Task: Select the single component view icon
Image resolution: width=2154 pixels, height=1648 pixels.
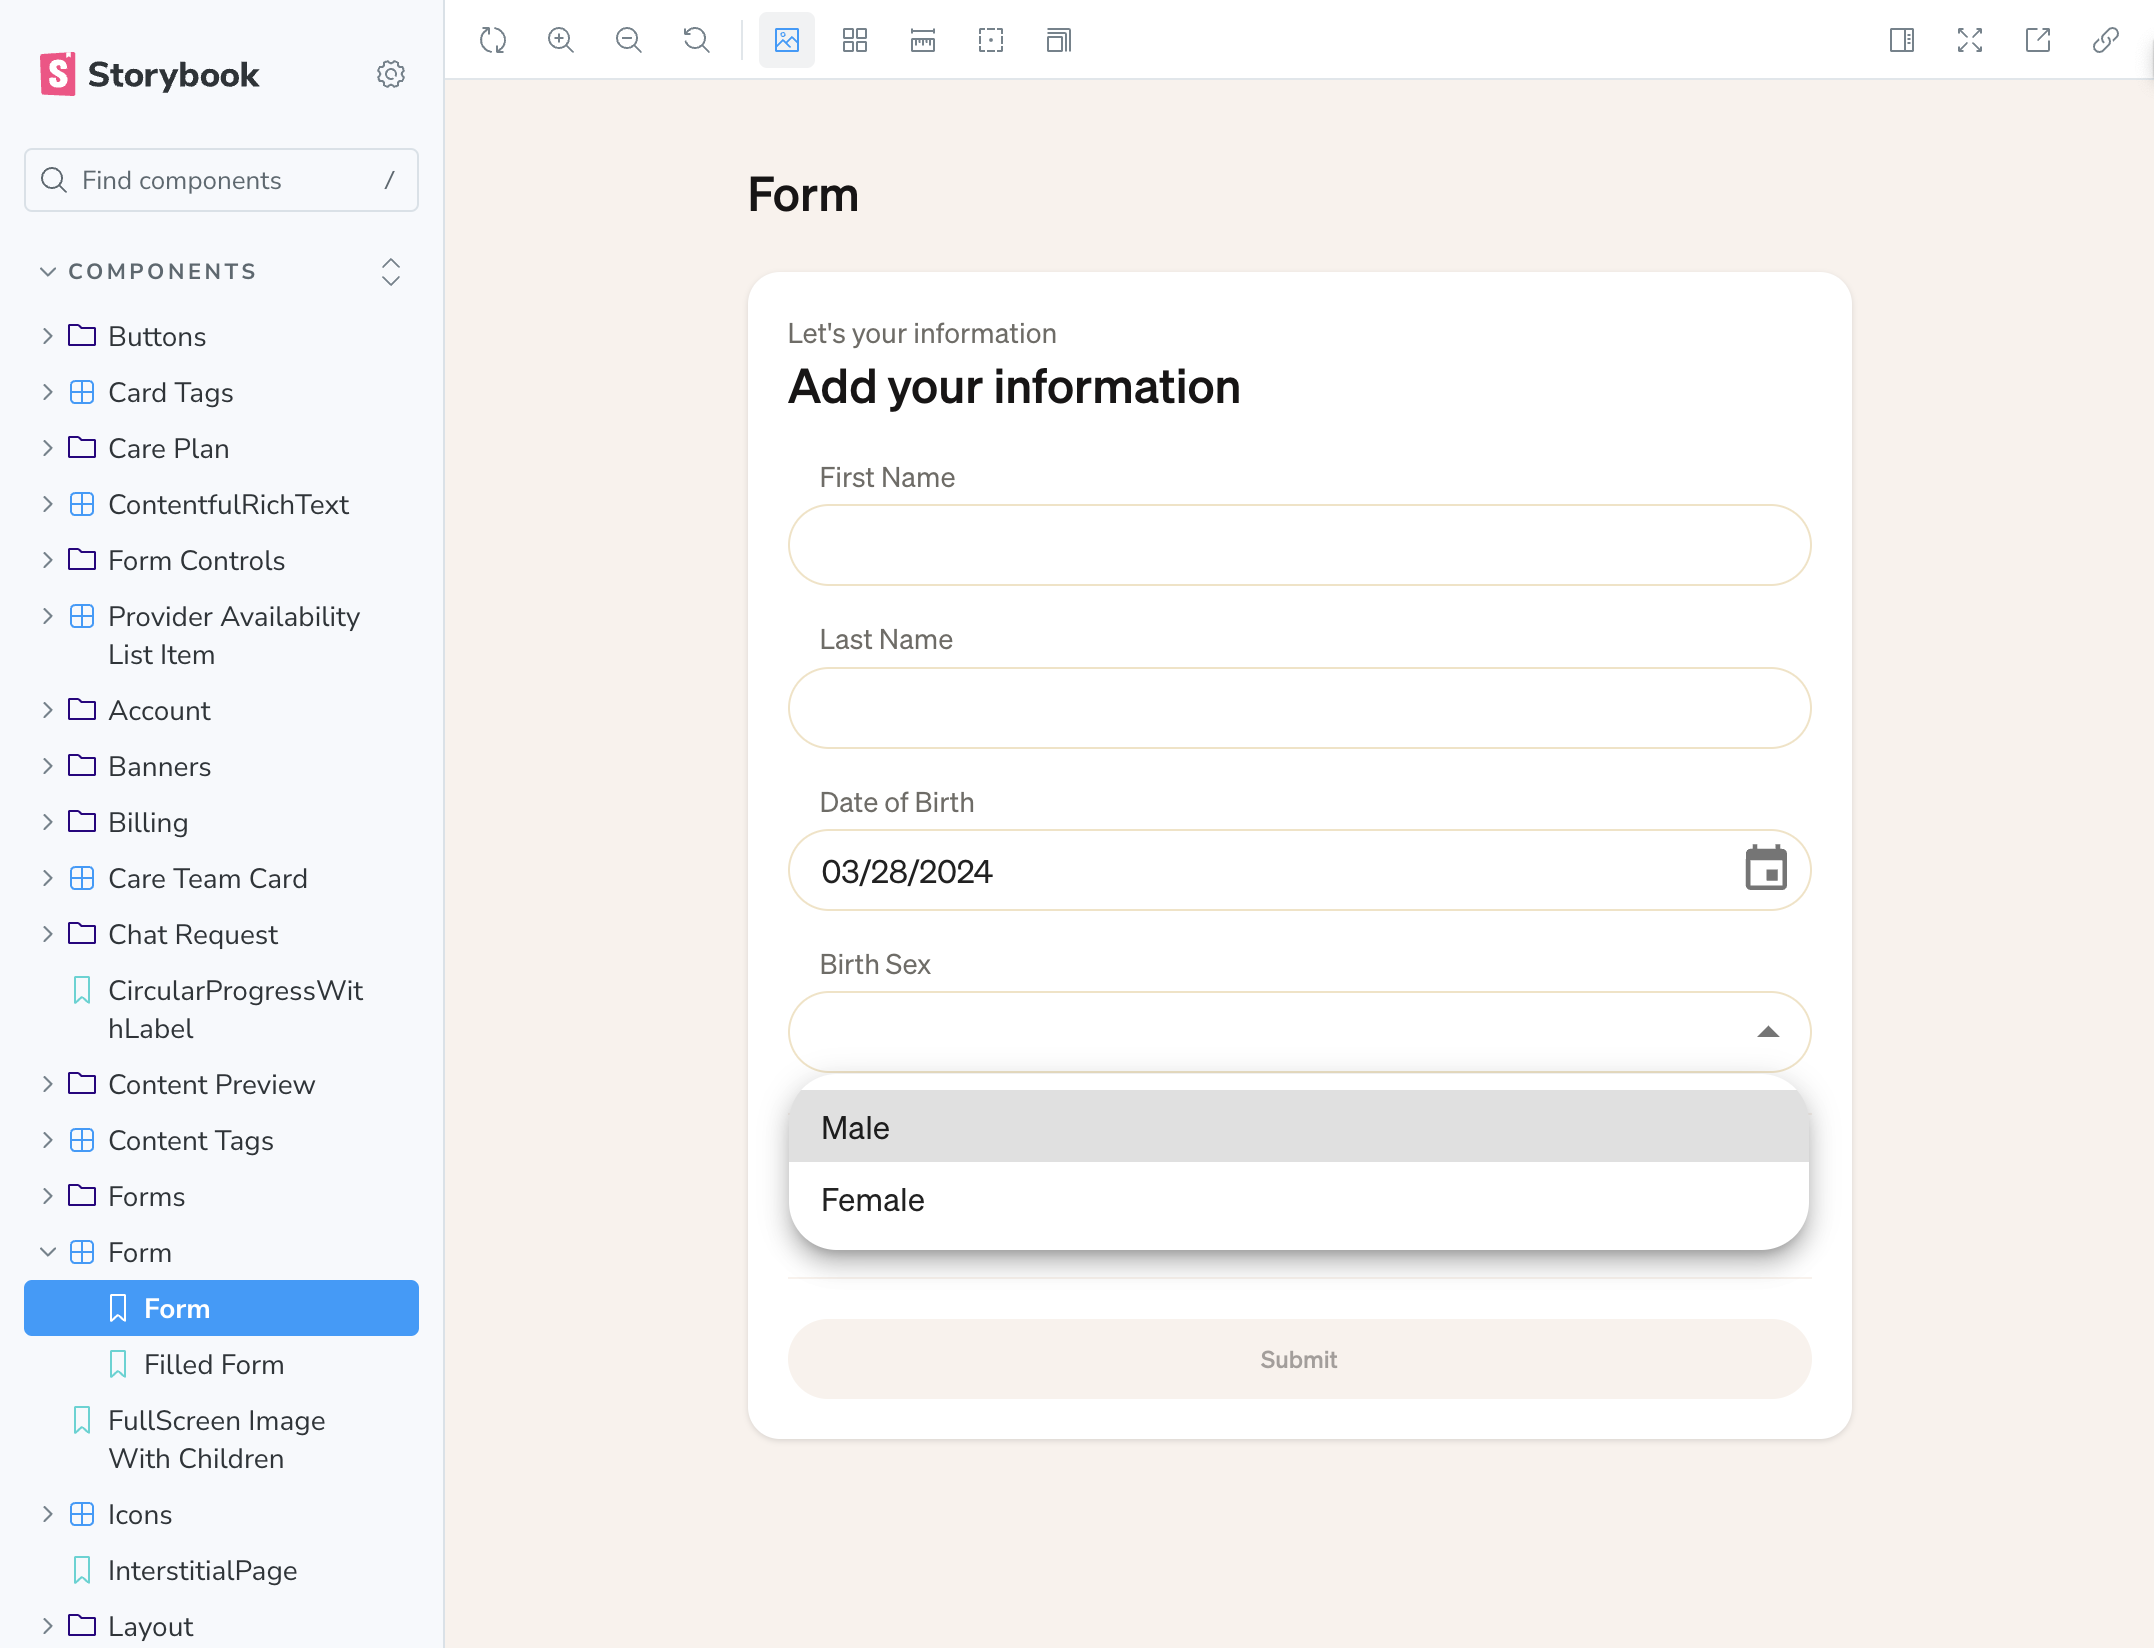Action: coord(788,38)
